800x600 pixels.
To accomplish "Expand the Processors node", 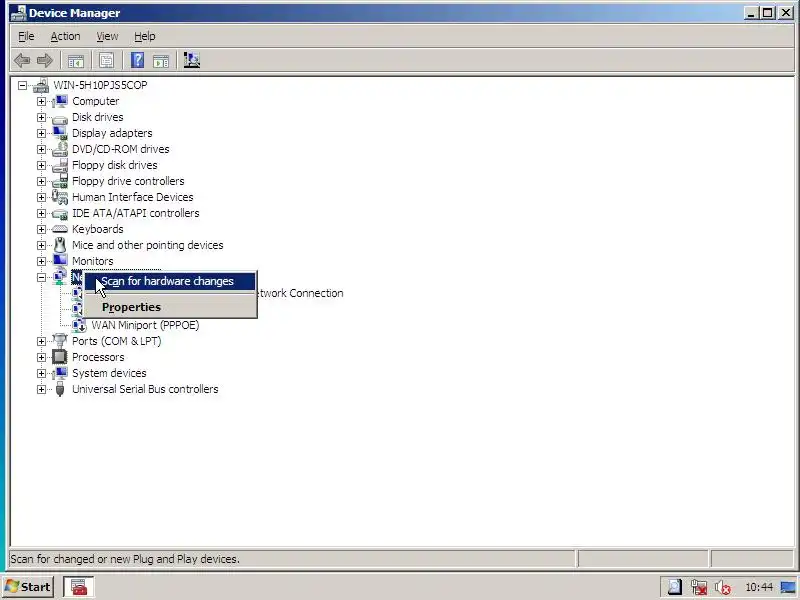I will 41,357.
